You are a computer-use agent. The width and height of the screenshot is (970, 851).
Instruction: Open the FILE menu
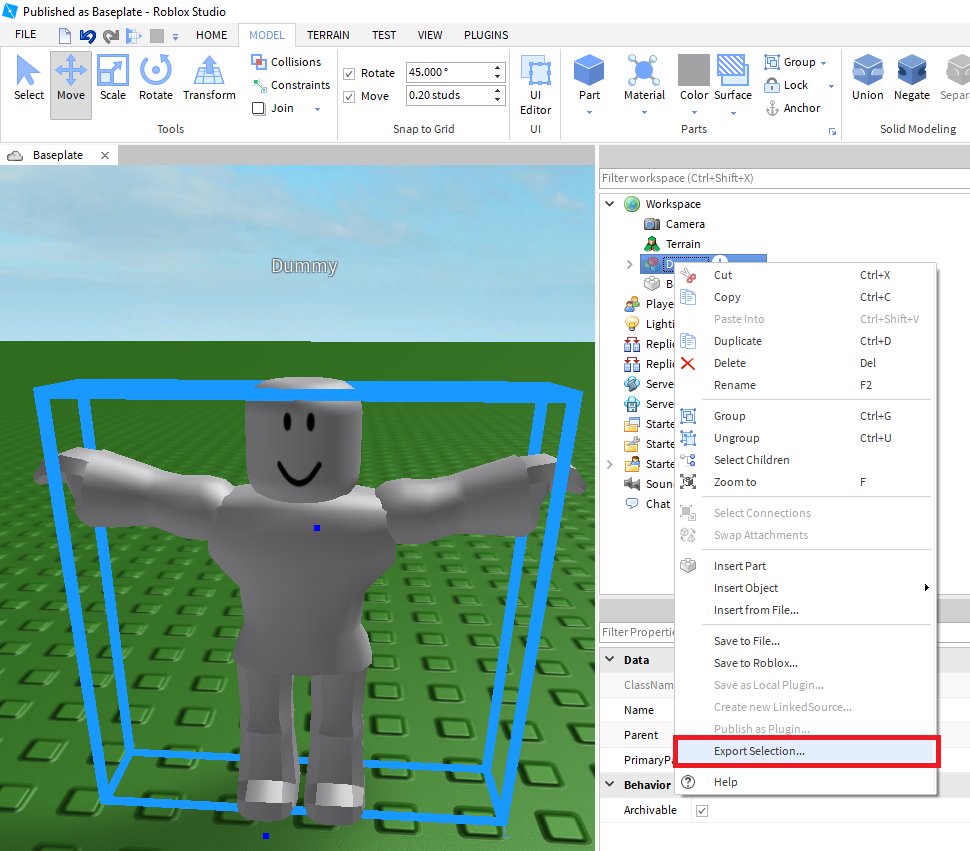click(25, 35)
